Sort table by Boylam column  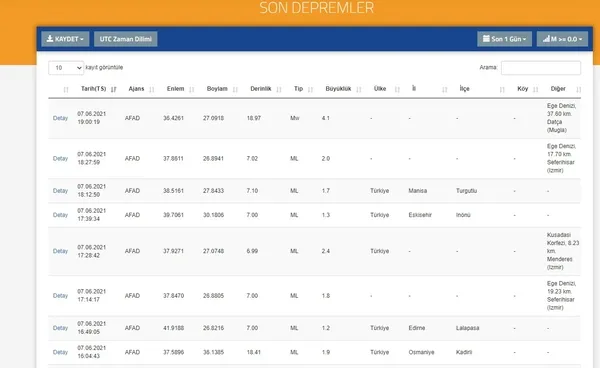(x=217, y=89)
